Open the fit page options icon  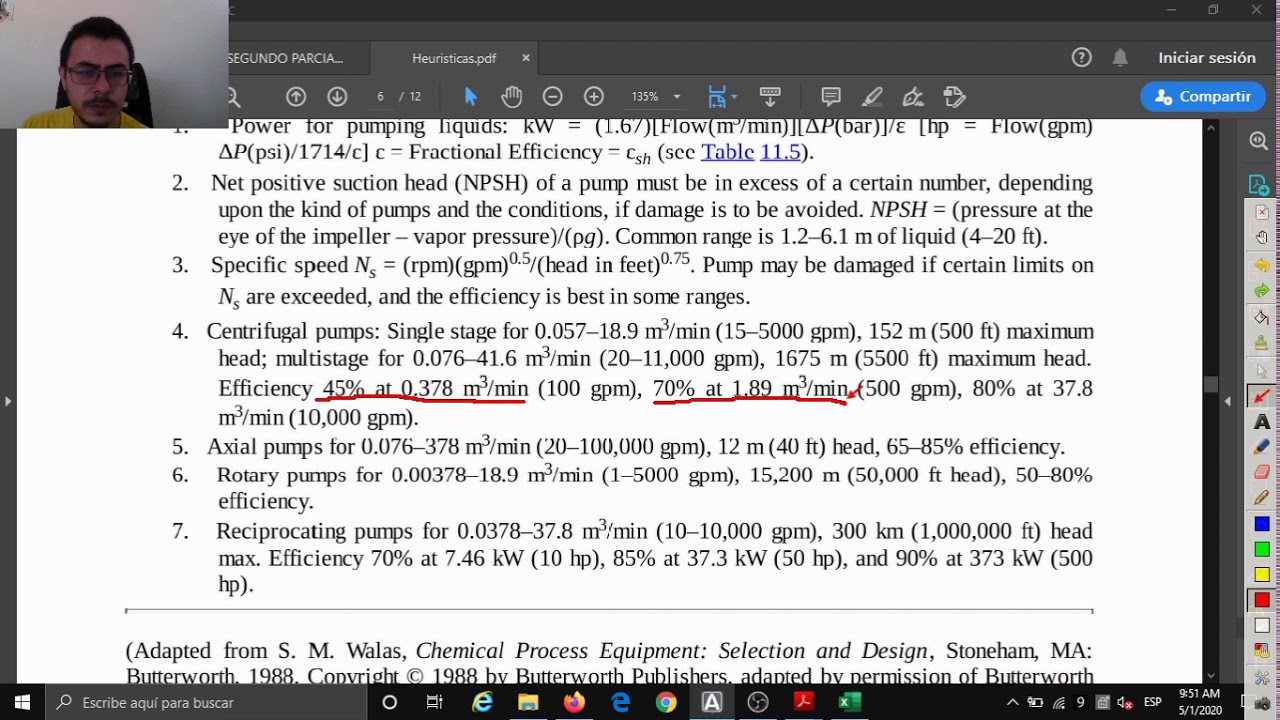point(717,97)
